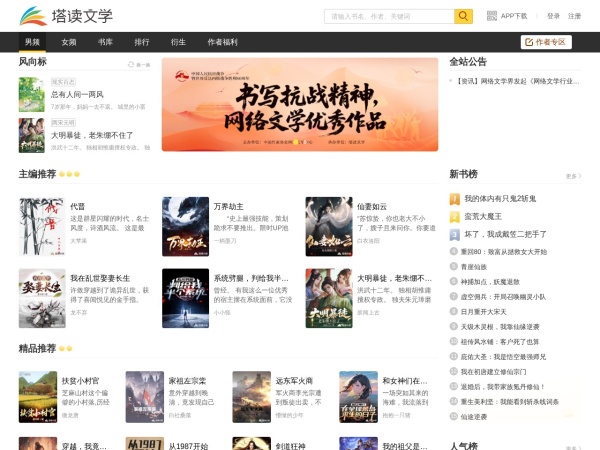Expand 更多 next to 新书榜

click(x=572, y=175)
